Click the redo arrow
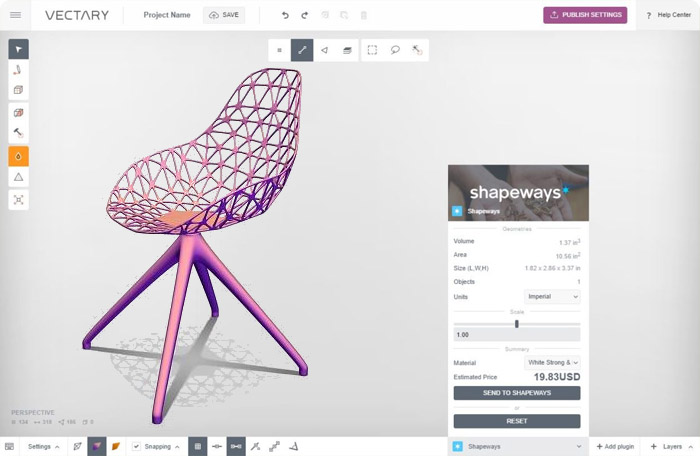700x456 pixels. click(x=304, y=15)
